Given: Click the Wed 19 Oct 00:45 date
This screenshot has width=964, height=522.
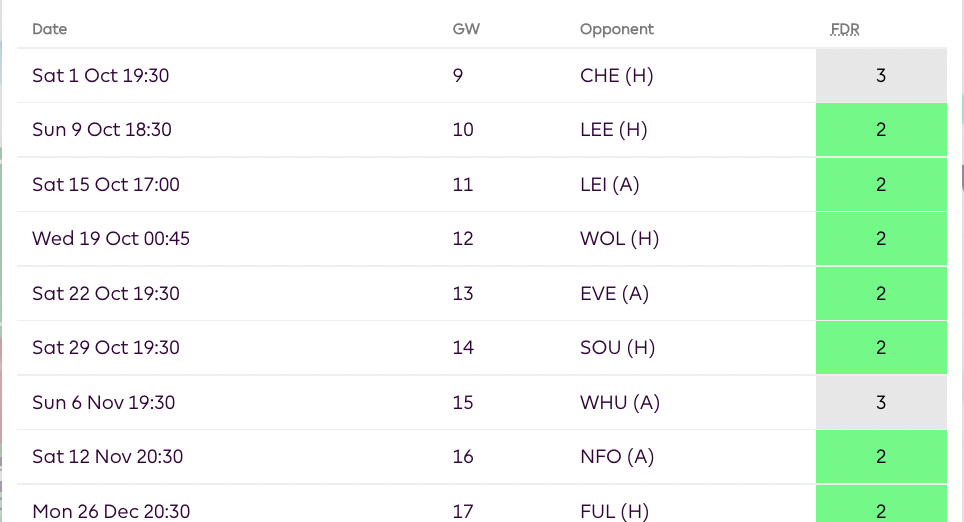Looking at the screenshot, I should click(111, 239).
